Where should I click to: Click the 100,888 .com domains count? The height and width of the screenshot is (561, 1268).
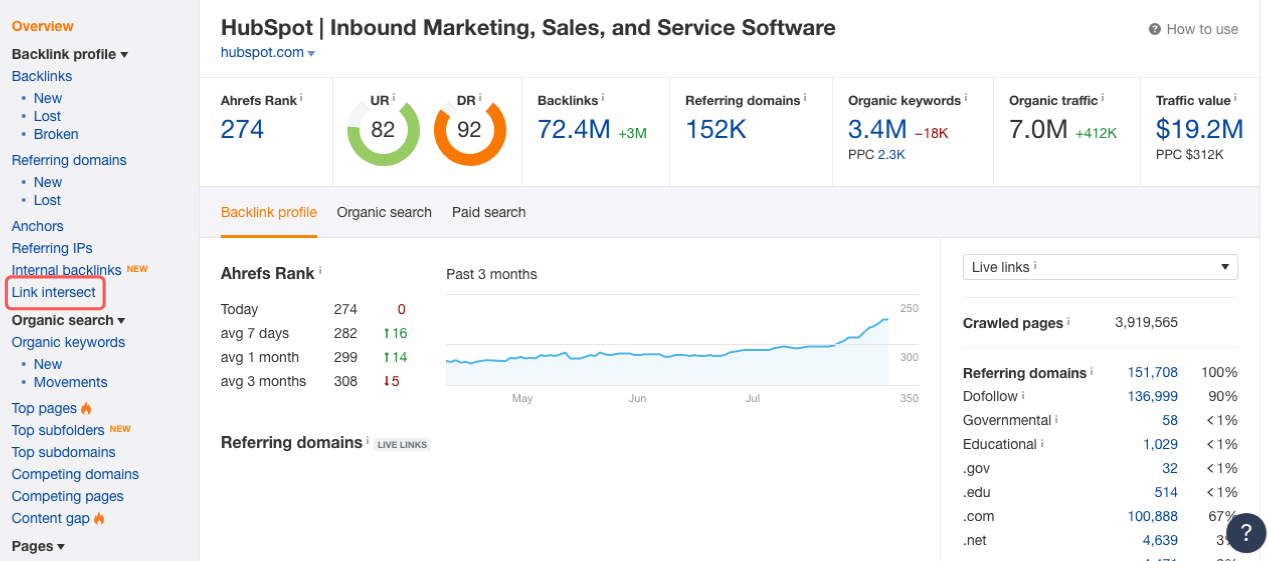[1153, 516]
